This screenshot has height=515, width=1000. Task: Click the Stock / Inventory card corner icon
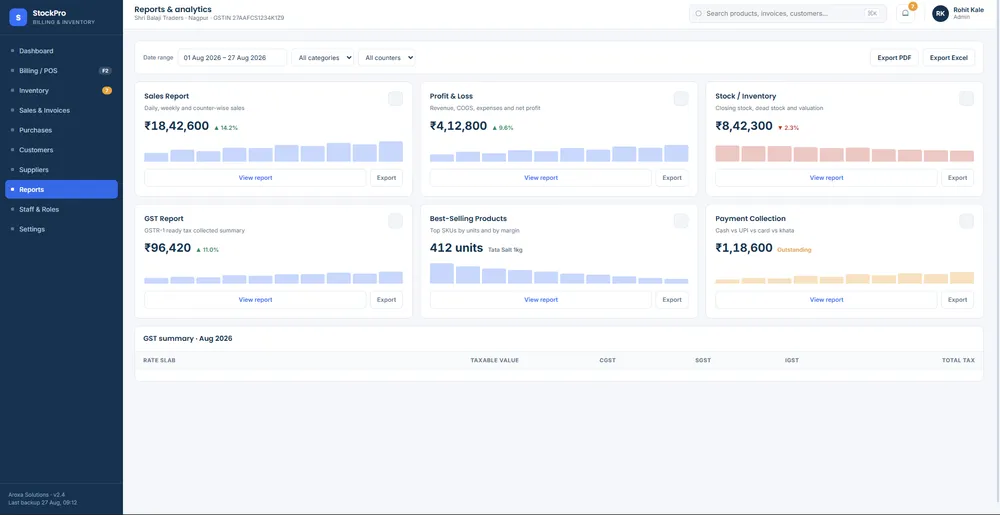tap(966, 98)
